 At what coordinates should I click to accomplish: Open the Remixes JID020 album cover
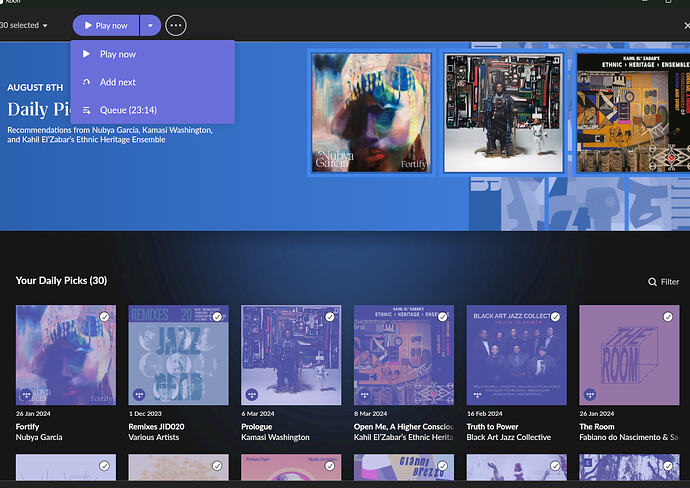pos(179,355)
